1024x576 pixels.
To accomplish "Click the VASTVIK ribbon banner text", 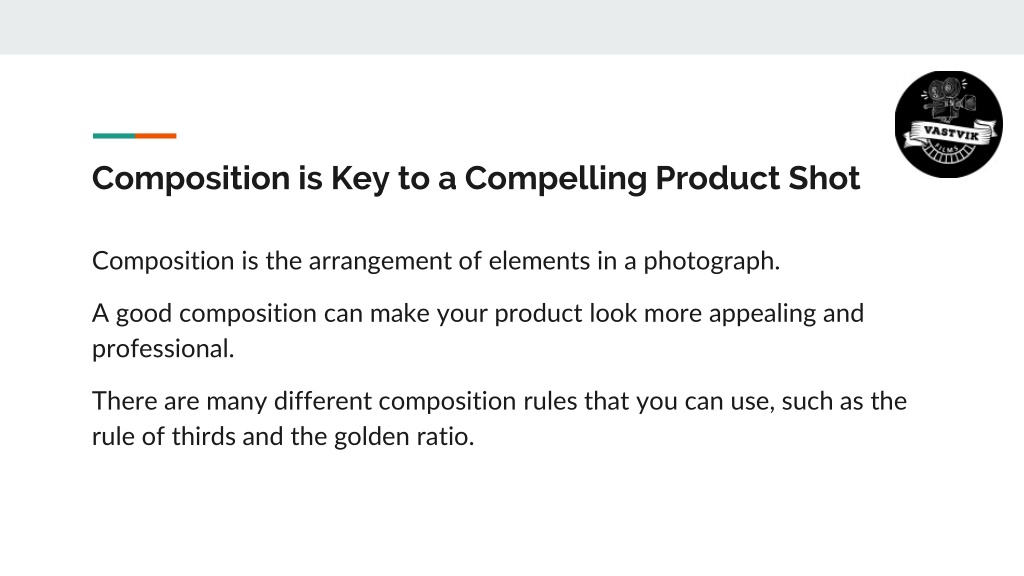I will tap(951, 133).
